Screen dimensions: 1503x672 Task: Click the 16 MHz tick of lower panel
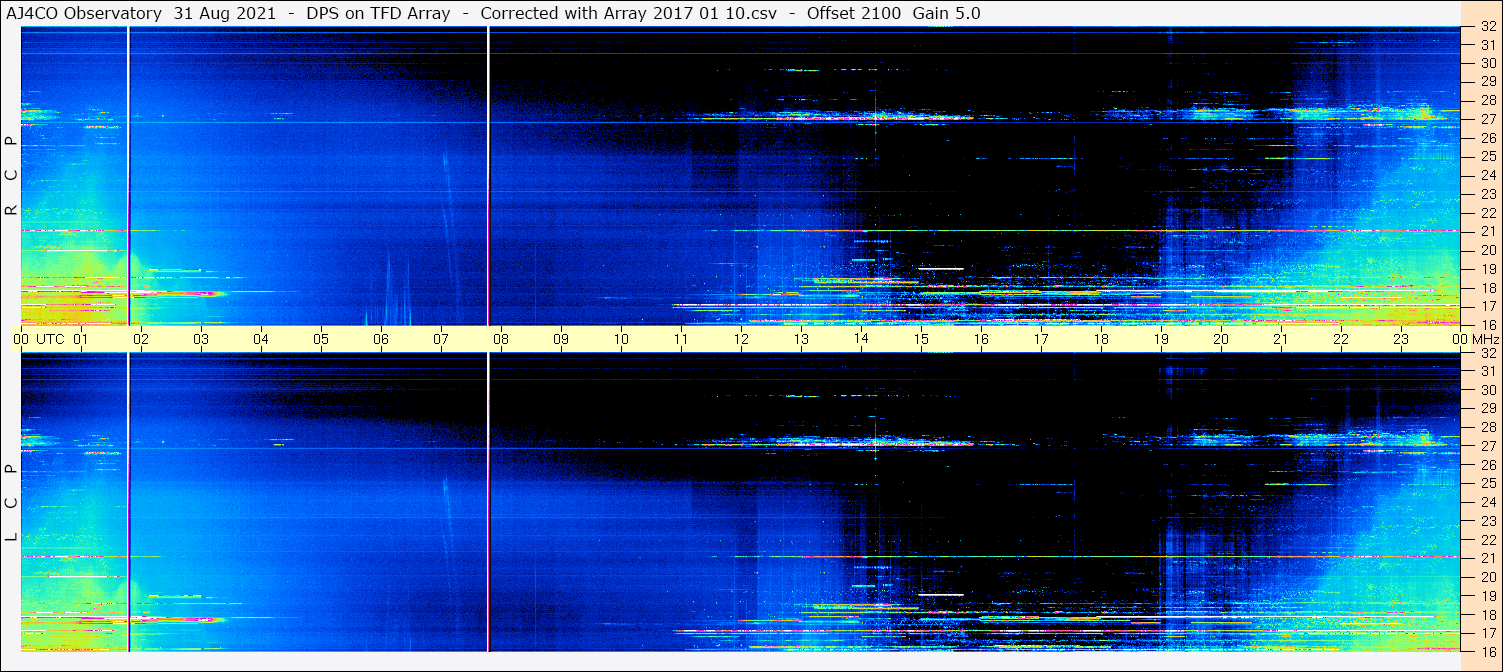click(x=1487, y=651)
